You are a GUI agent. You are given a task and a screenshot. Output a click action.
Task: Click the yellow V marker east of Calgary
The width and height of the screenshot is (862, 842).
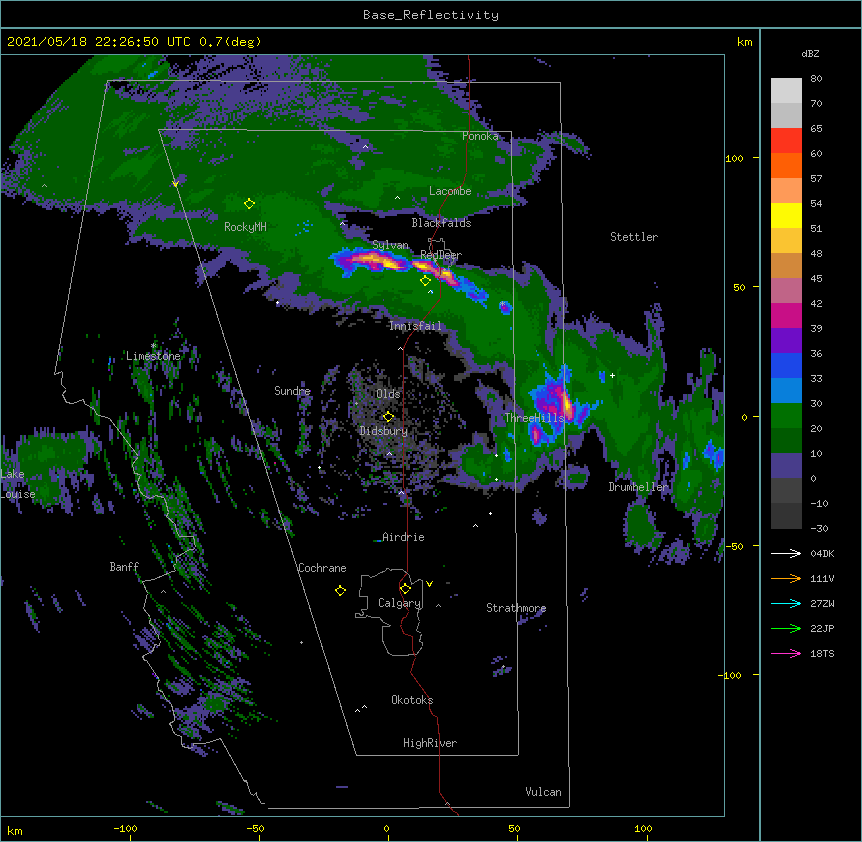coord(429,584)
